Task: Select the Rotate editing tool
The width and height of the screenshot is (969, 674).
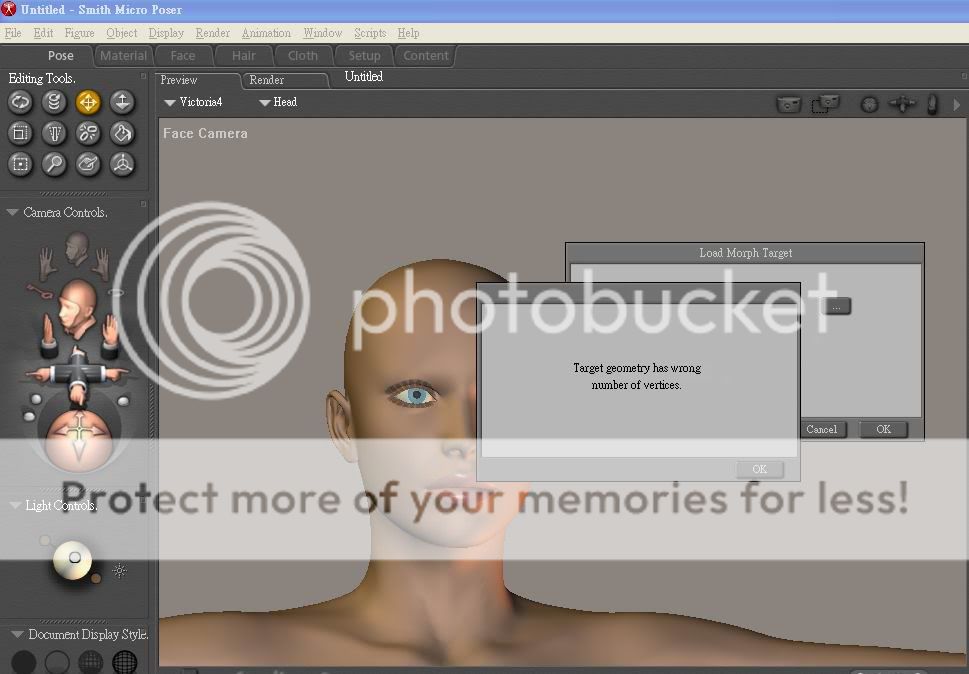Action: click(20, 102)
